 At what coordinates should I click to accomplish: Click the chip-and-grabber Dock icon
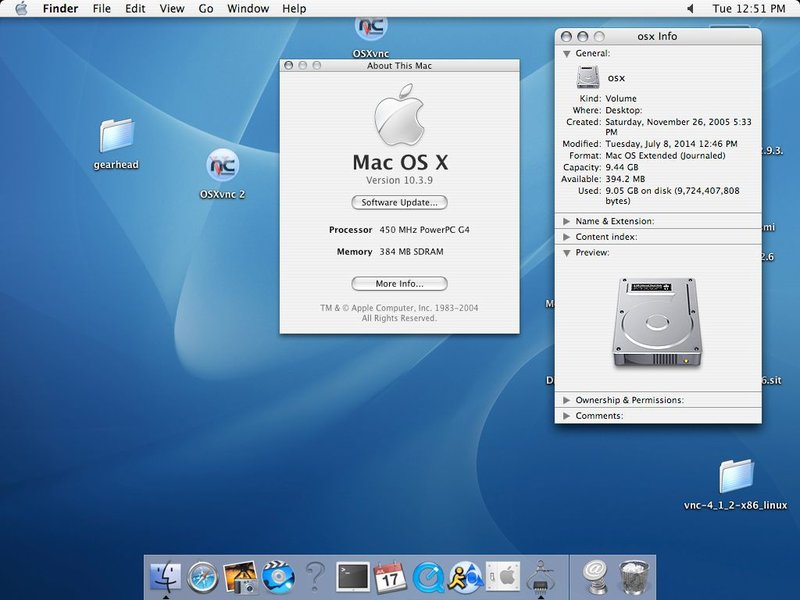coord(541,577)
